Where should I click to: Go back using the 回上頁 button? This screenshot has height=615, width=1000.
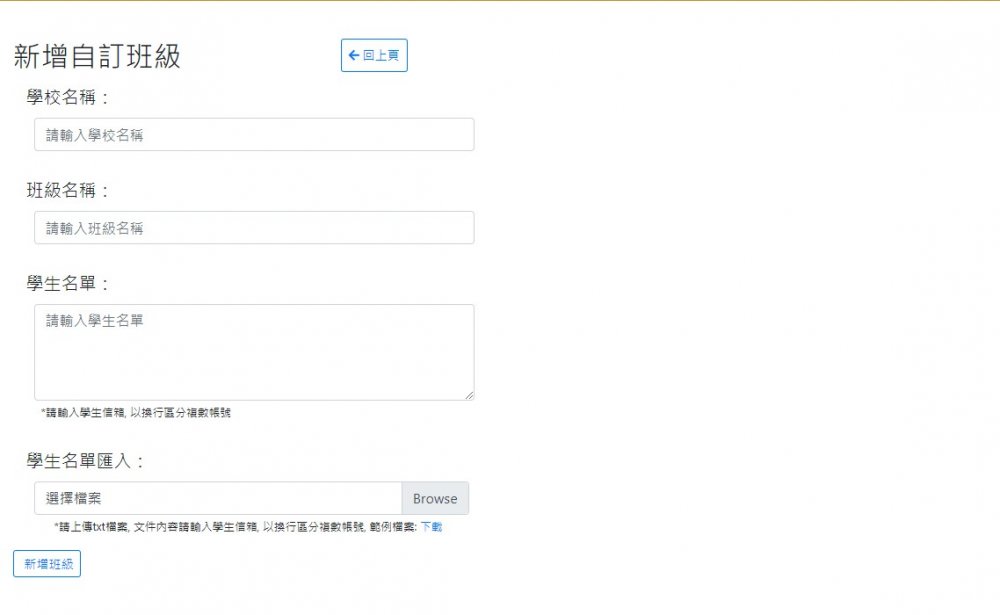[374, 56]
